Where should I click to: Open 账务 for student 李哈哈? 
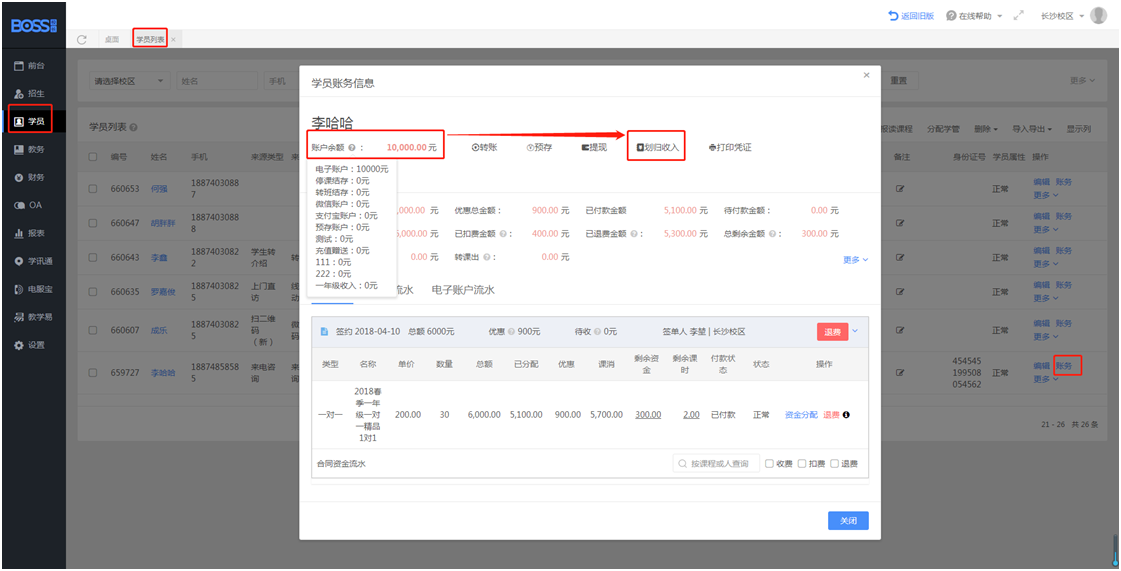[x=1064, y=365]
